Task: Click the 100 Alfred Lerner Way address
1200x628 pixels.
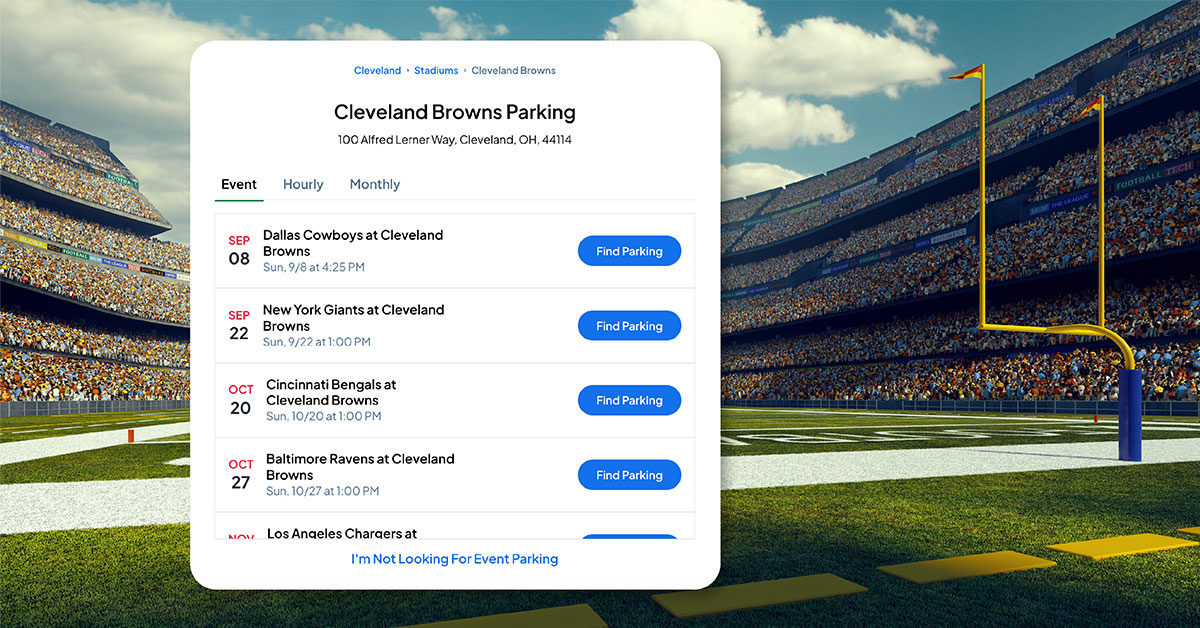Action: [x=455, y=140]
